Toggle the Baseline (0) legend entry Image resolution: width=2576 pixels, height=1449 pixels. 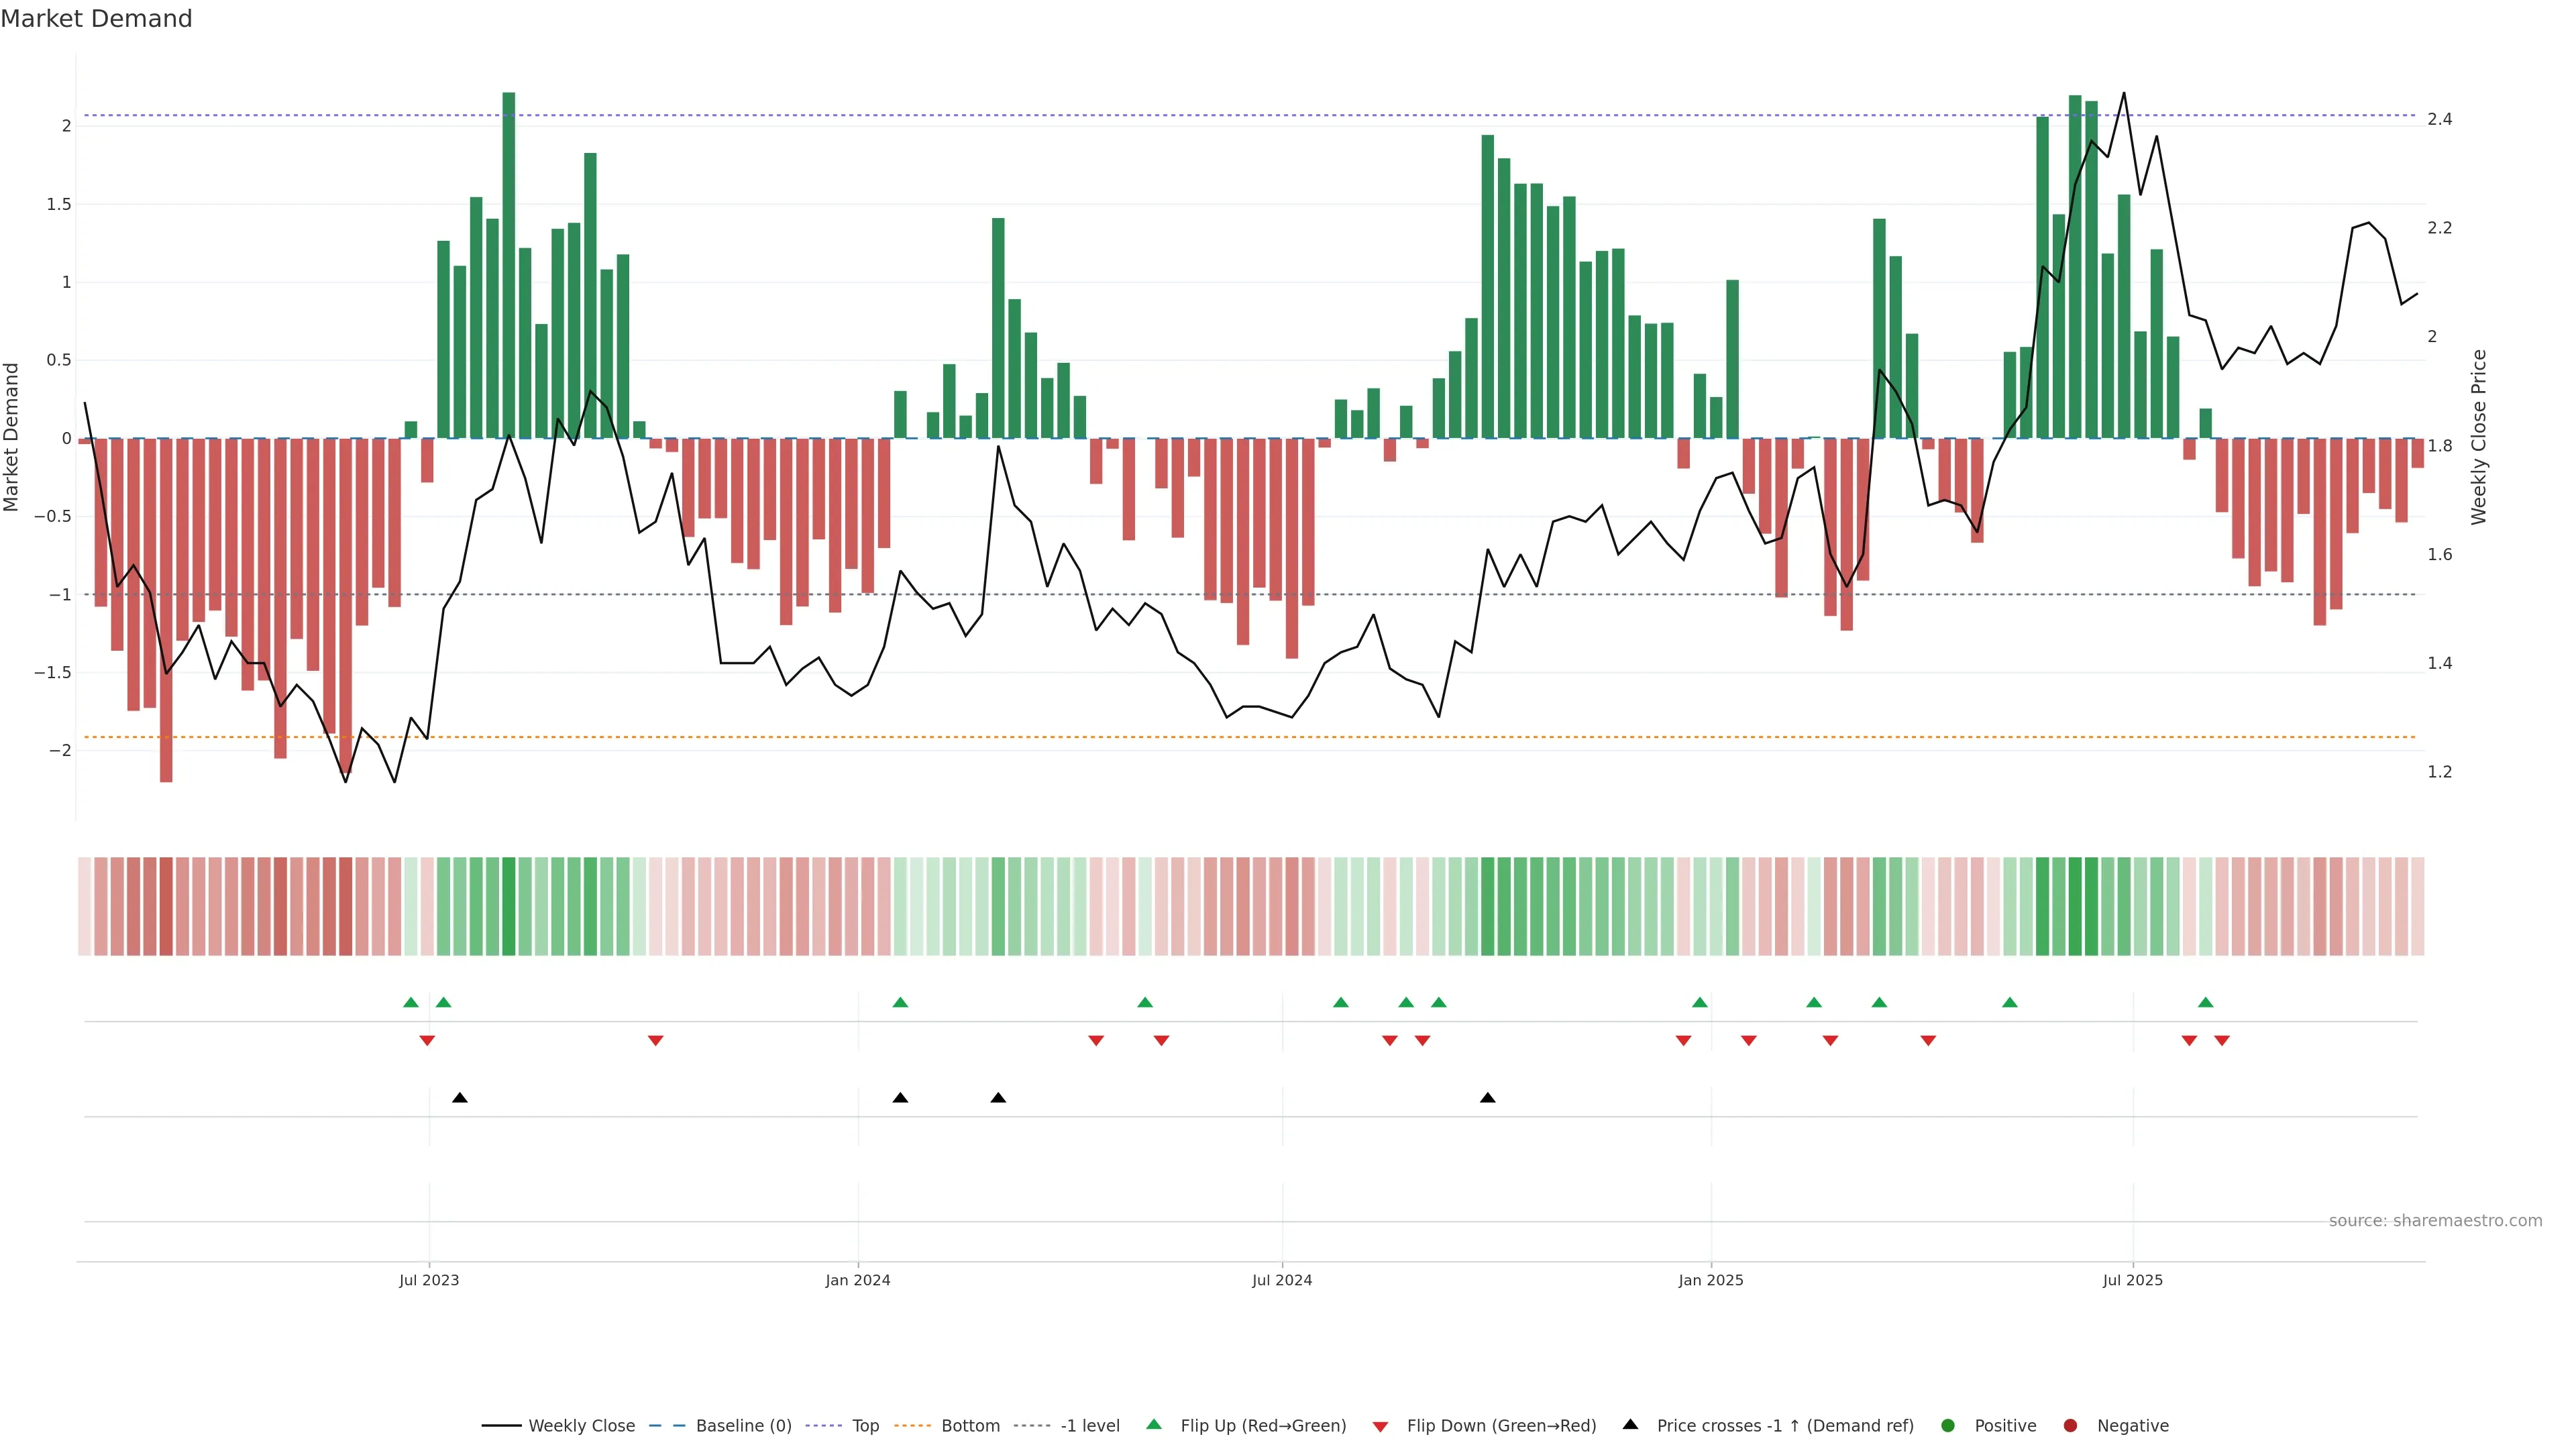click(743, 1426)
